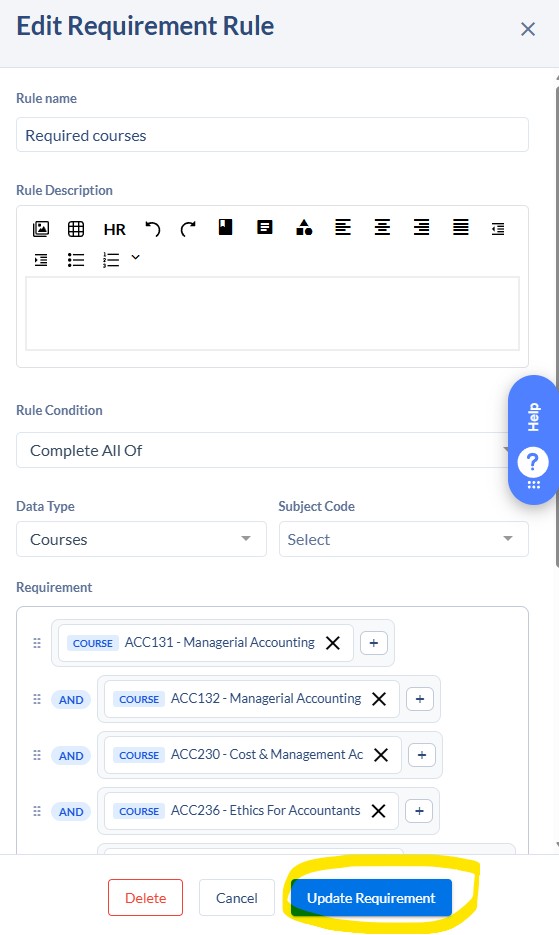The image size is (559, 935).
Task: Click the bookmark-shaped editor icon
Action: coord(225,227)
